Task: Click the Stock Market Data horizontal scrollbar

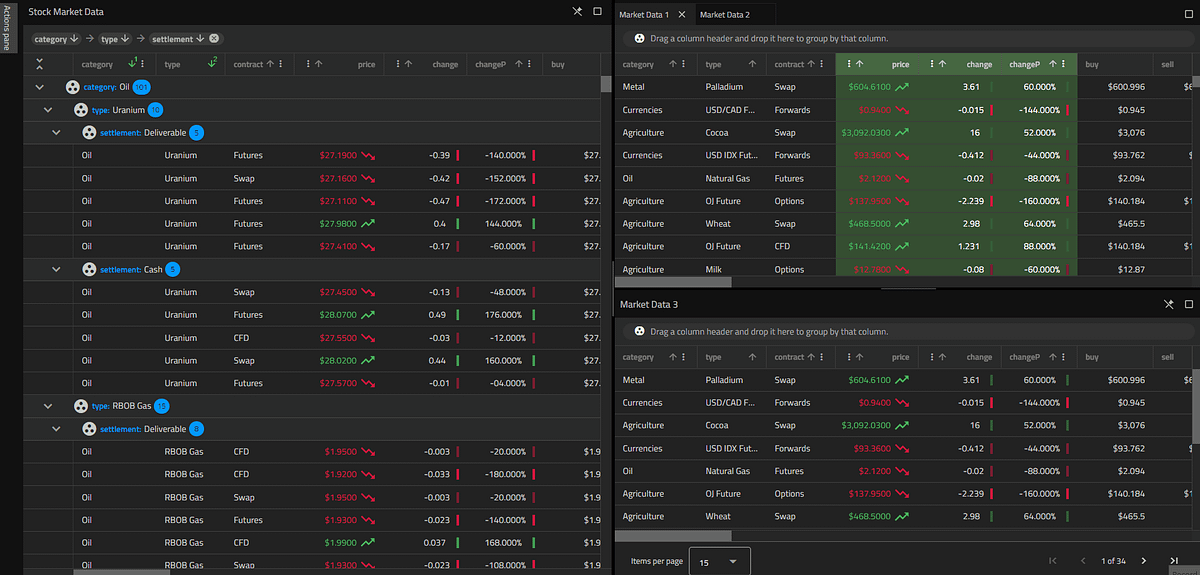Action: pyautogui.click(x=117, y=571)
